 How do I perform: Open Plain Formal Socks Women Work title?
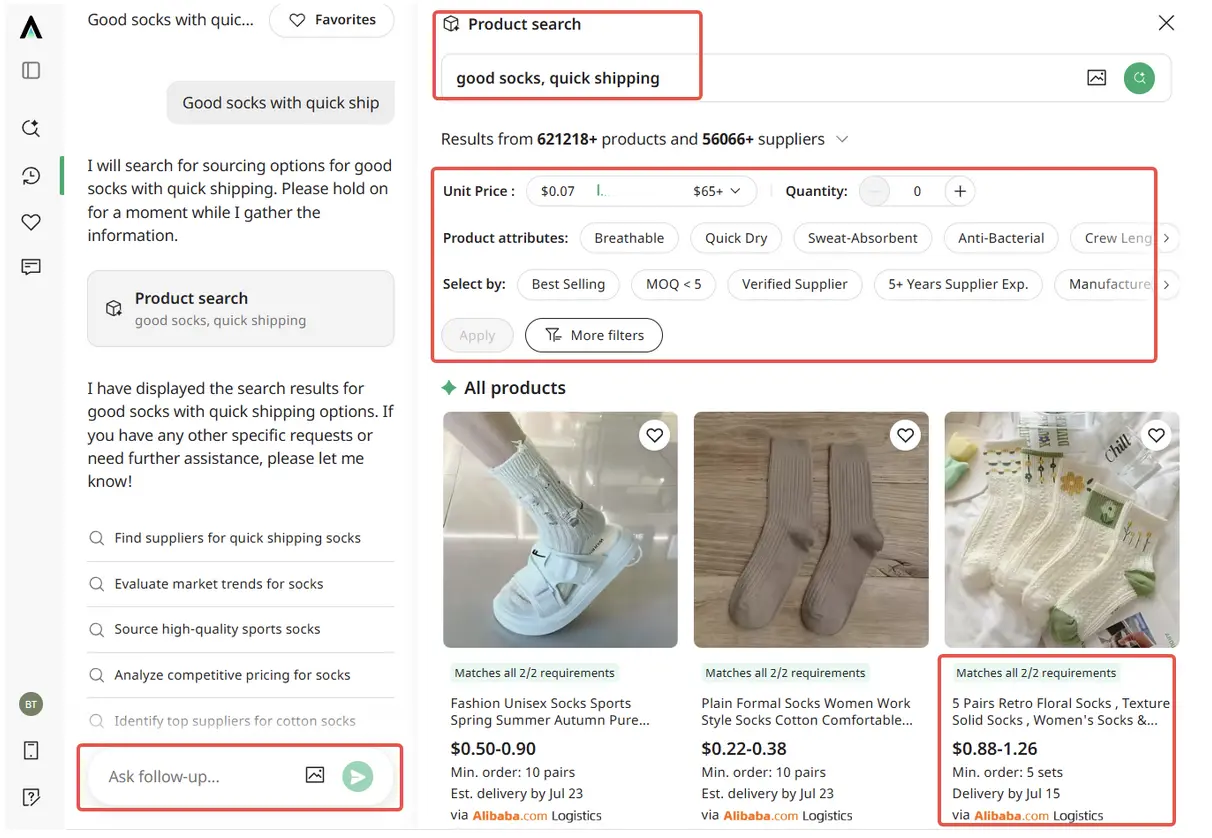807,711
